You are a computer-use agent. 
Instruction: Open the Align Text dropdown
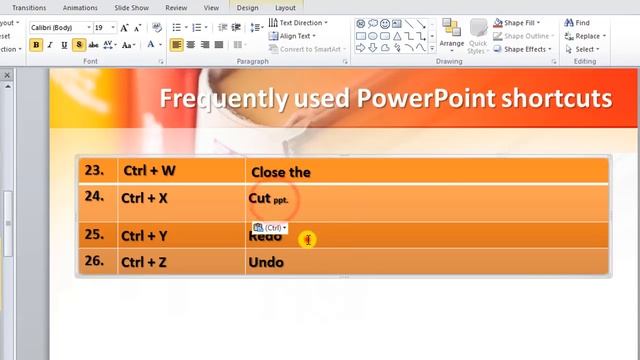(x=292, y=36)
